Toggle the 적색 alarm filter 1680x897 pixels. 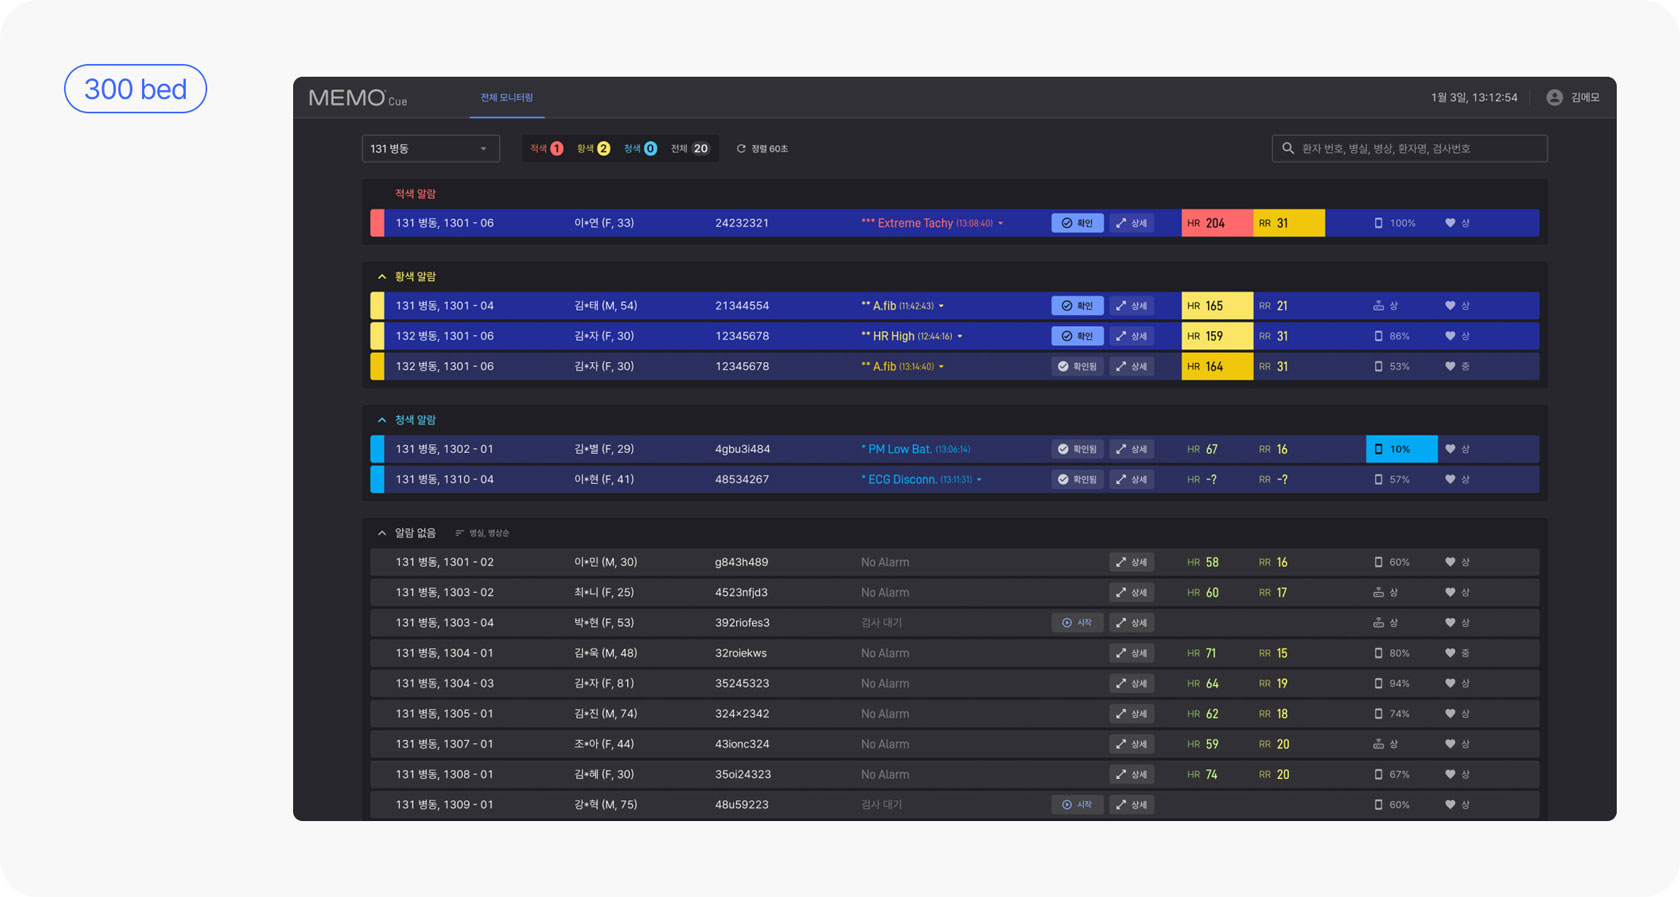tap(546, 149)
